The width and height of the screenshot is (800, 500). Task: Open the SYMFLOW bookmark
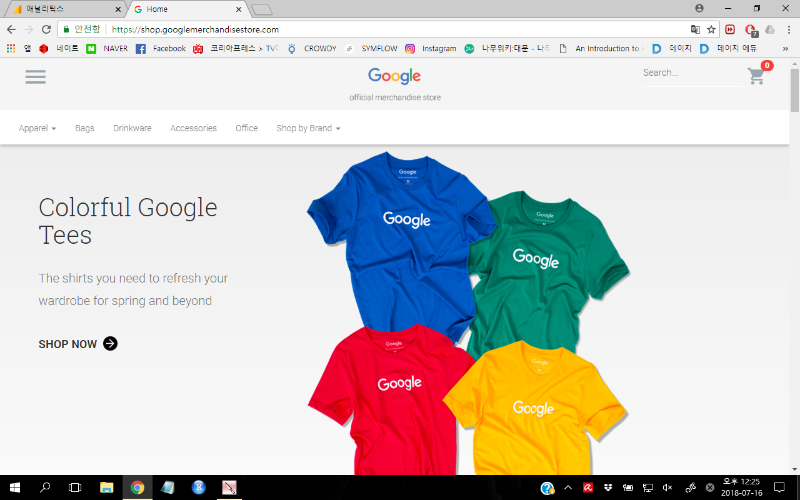click(372, 48)
